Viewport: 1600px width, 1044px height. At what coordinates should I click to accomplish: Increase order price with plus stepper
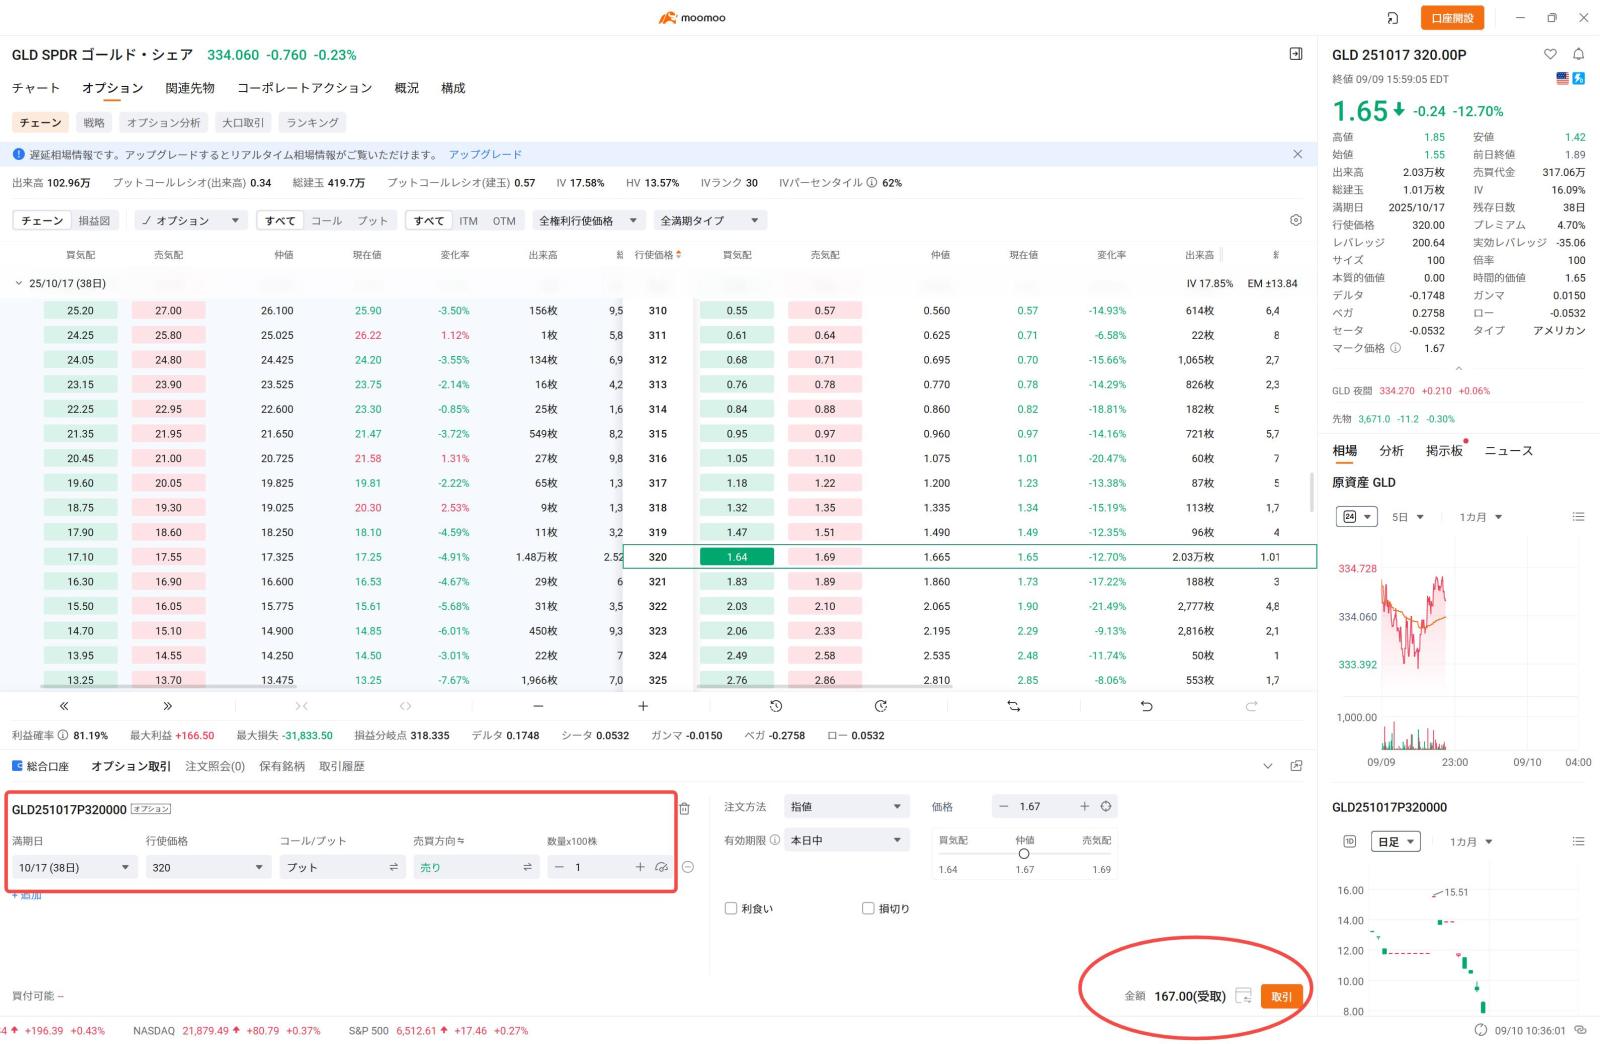click(1084, 806)
